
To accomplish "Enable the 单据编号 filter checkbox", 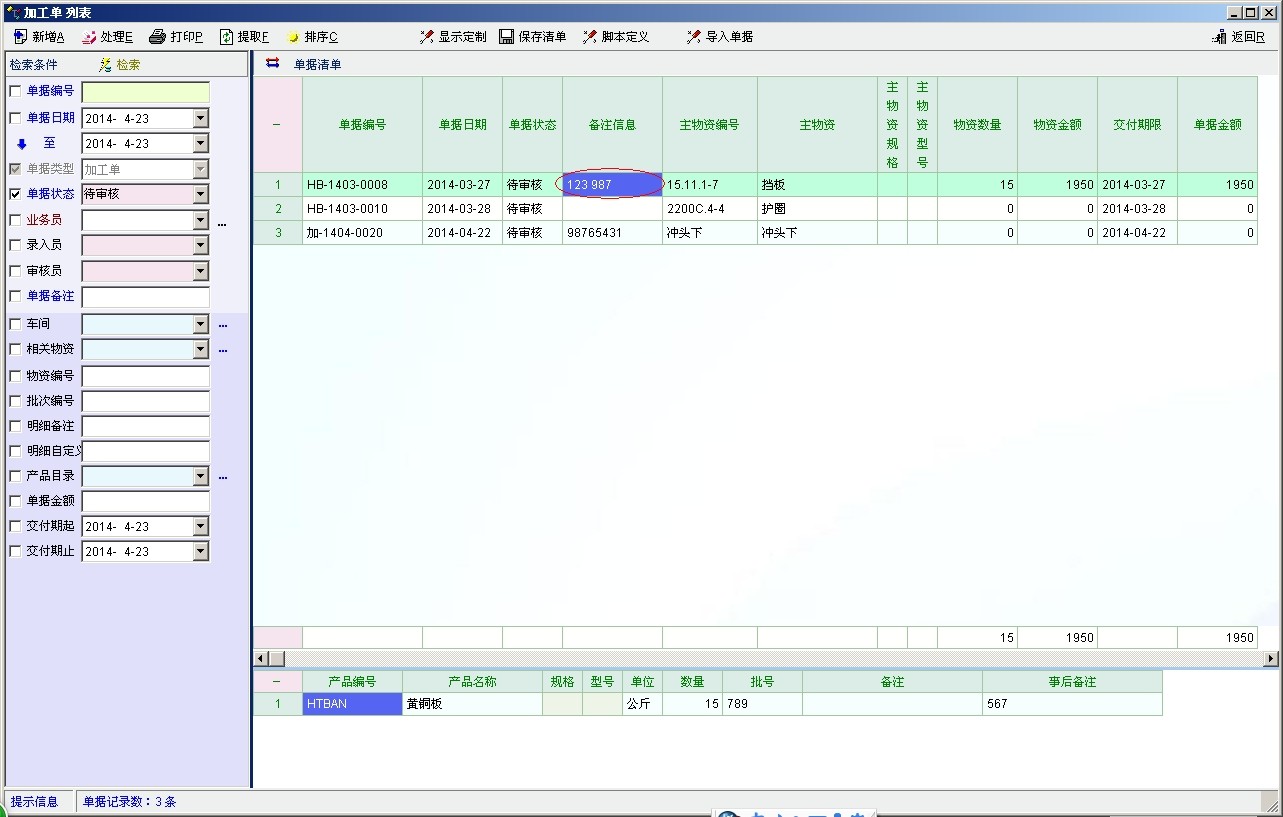I will pos(15,92).
